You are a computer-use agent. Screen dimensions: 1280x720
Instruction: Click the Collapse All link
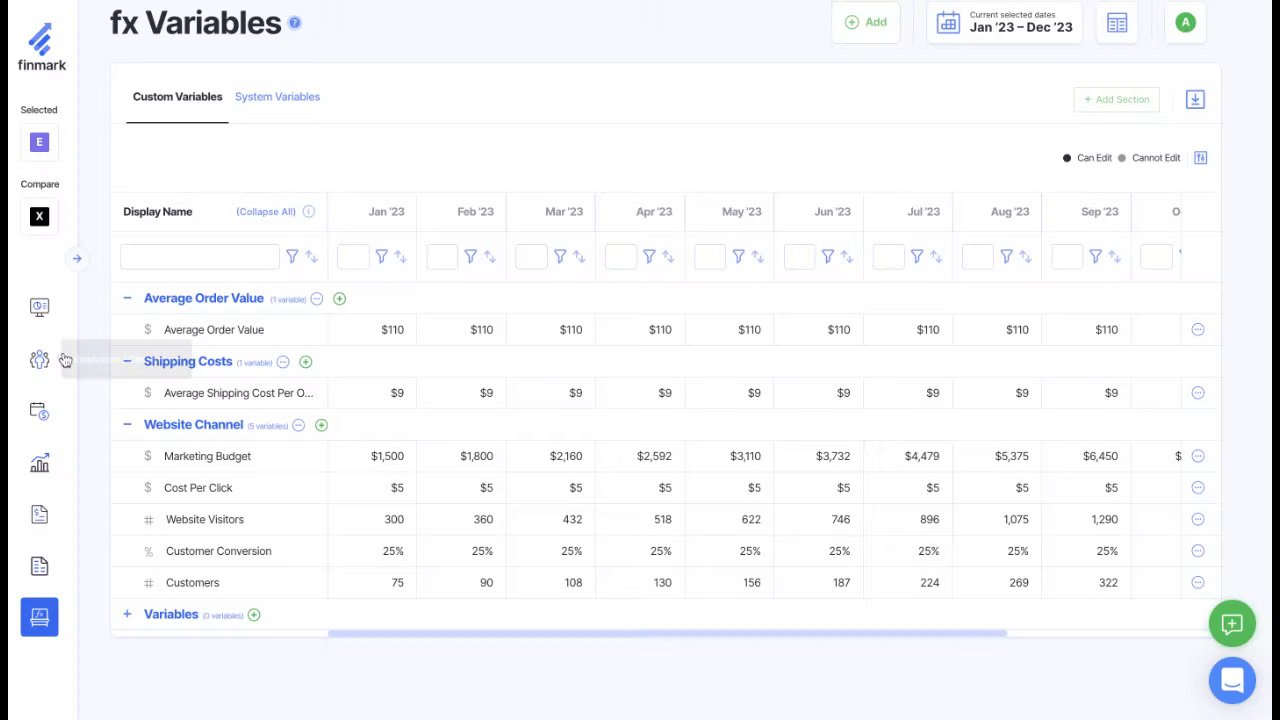pyautogui.click(x=266, y=212)
